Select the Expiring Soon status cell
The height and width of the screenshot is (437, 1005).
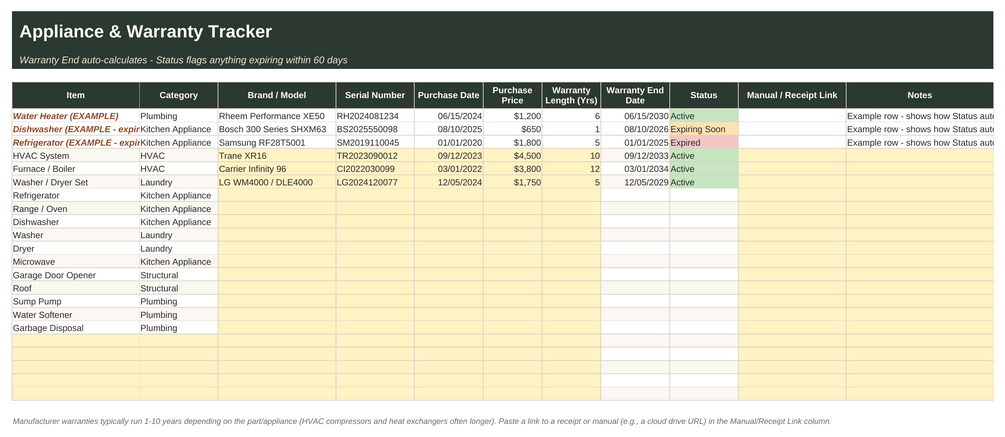click(704, 129)
